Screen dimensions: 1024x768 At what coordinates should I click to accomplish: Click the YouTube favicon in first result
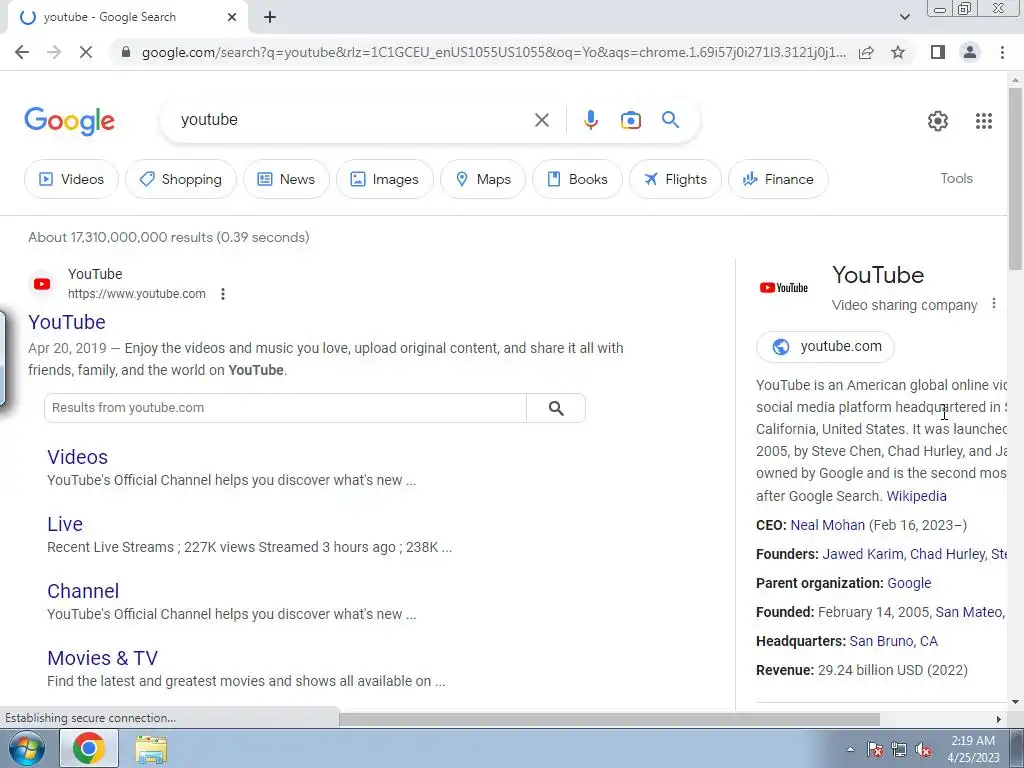click(42, 284)
